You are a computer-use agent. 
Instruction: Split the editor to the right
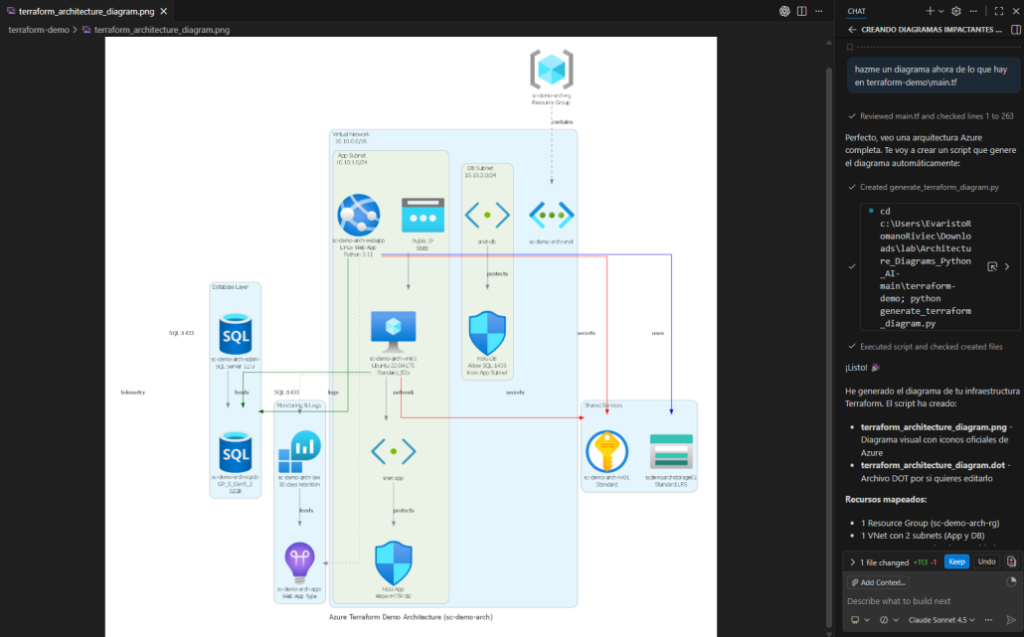click(x=804, y=11)
